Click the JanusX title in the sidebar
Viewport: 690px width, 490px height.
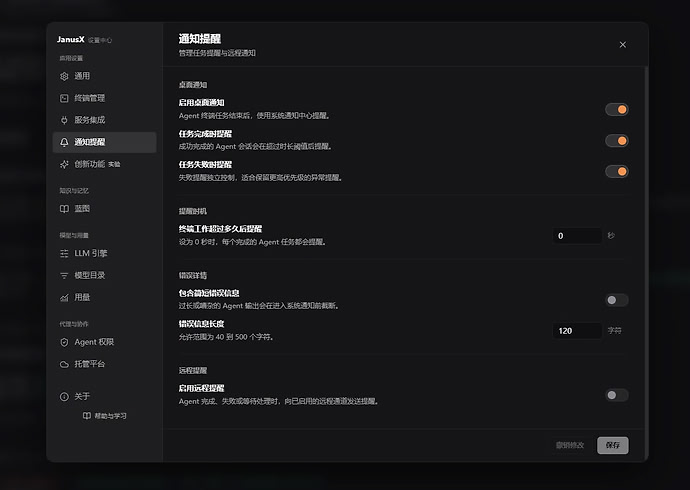coord(70,40)
